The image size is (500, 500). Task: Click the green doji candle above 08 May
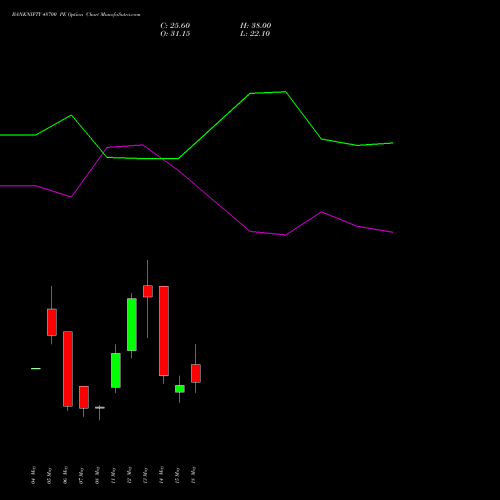(100, 407)
